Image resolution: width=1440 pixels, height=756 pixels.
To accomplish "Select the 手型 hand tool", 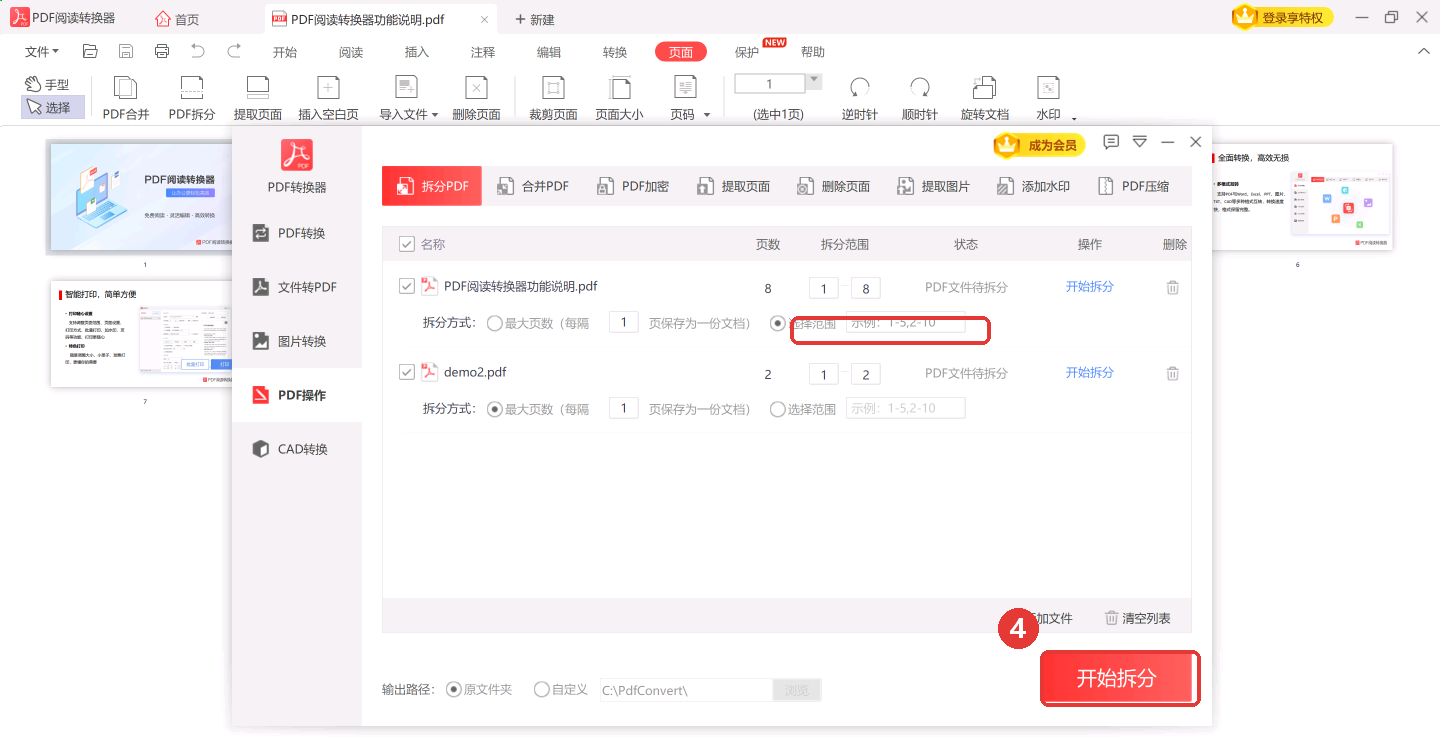I will click(x=48, y=85).
